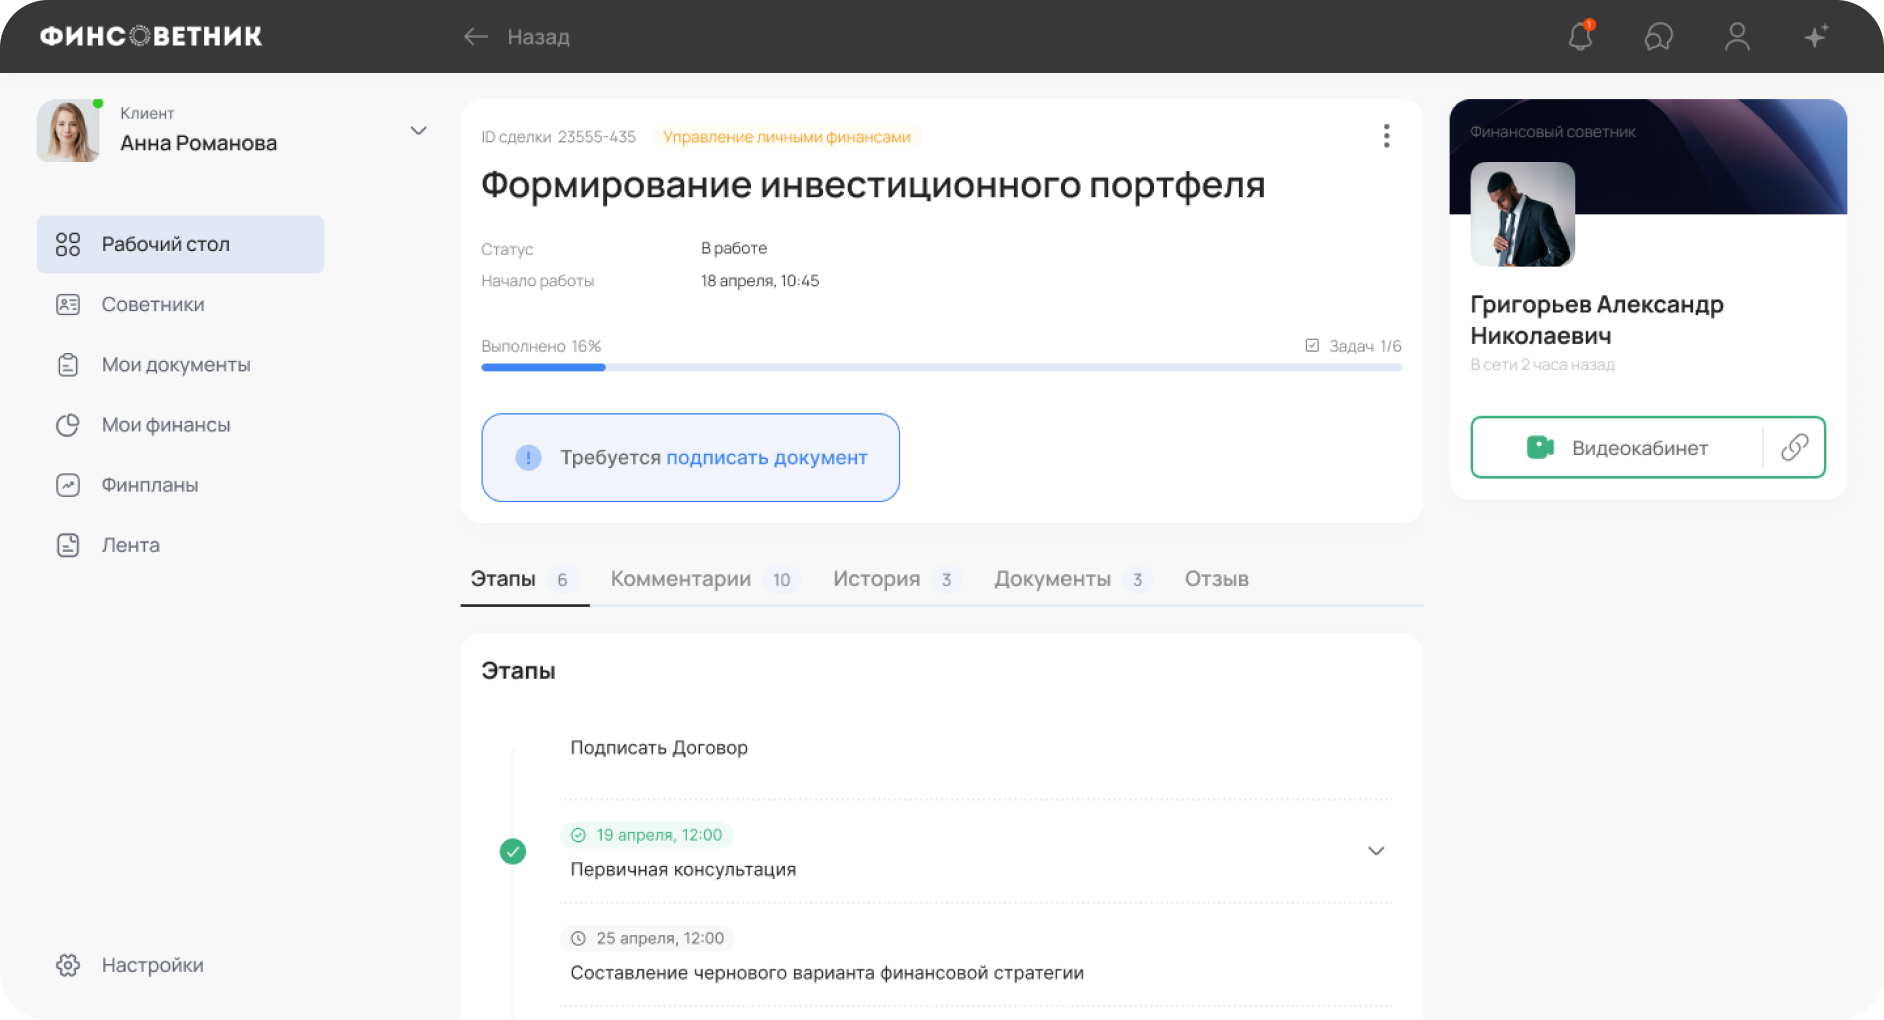Click the 16% completion progress bar
1884x1020 pixels.
pyautogui.click(x=941, y=367)
